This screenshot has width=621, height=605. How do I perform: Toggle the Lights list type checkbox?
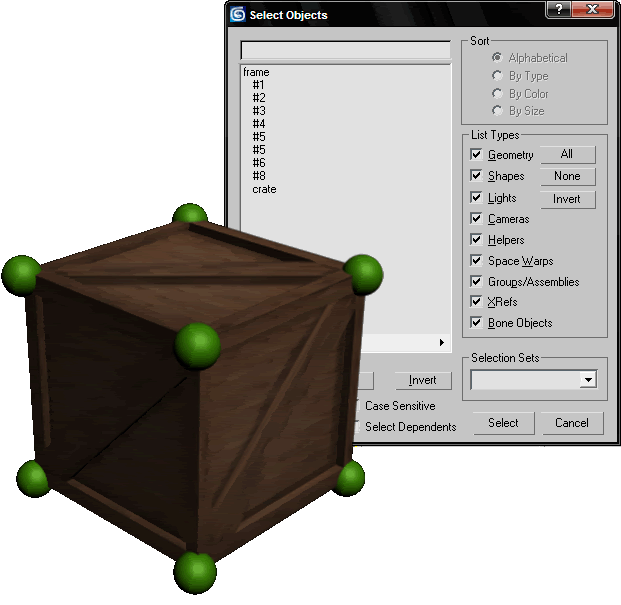(x=476, y=197)
